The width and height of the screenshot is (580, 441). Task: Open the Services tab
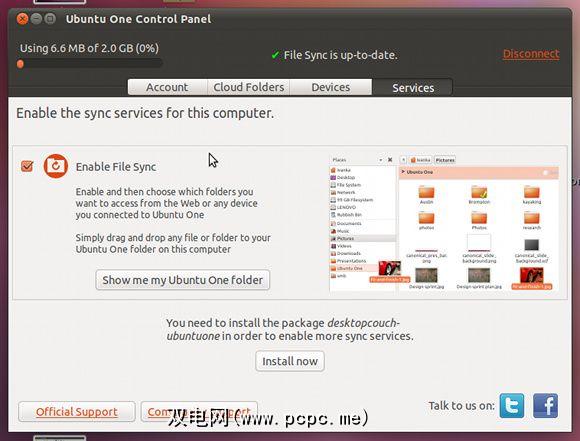pyautogui.click(x=413, y=88)
